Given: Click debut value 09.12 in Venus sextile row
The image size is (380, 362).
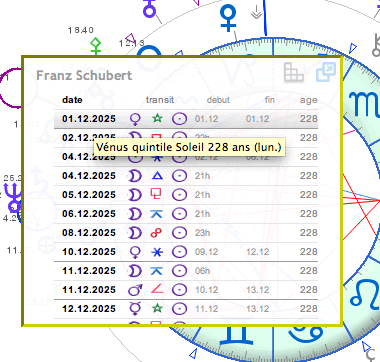Looking at the screenshot, I should pos(207,252).
